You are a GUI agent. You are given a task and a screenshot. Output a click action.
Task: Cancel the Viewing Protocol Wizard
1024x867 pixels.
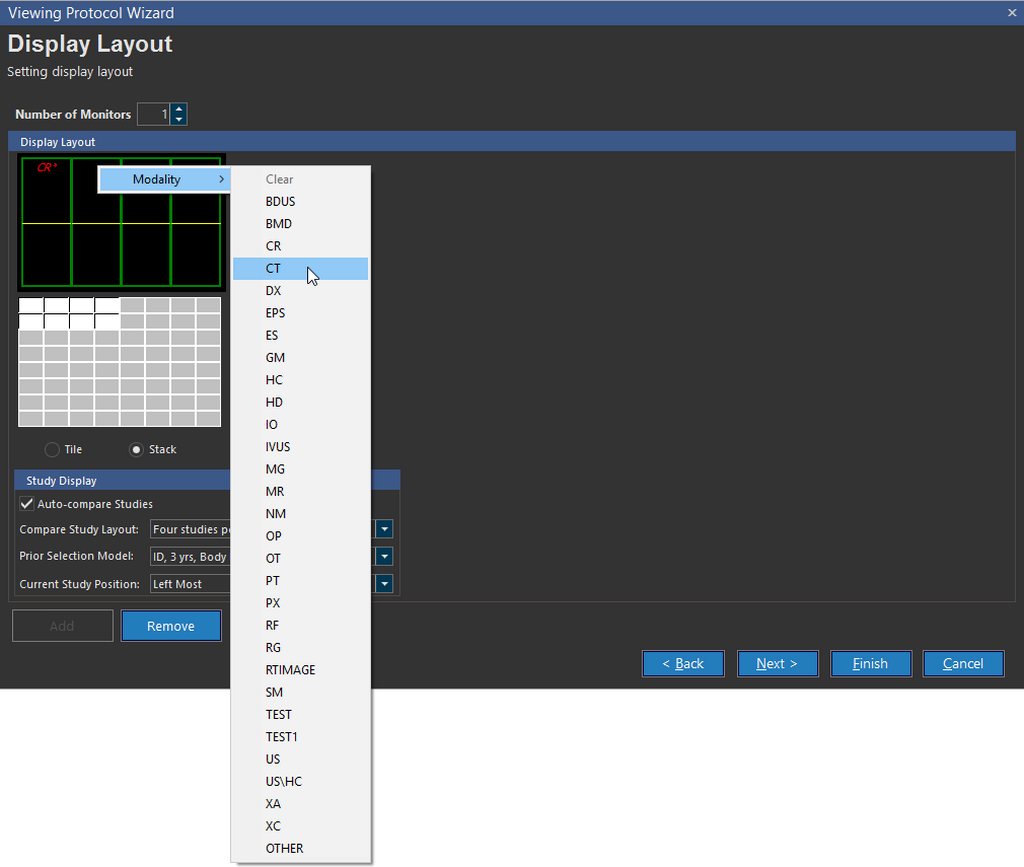963,663
